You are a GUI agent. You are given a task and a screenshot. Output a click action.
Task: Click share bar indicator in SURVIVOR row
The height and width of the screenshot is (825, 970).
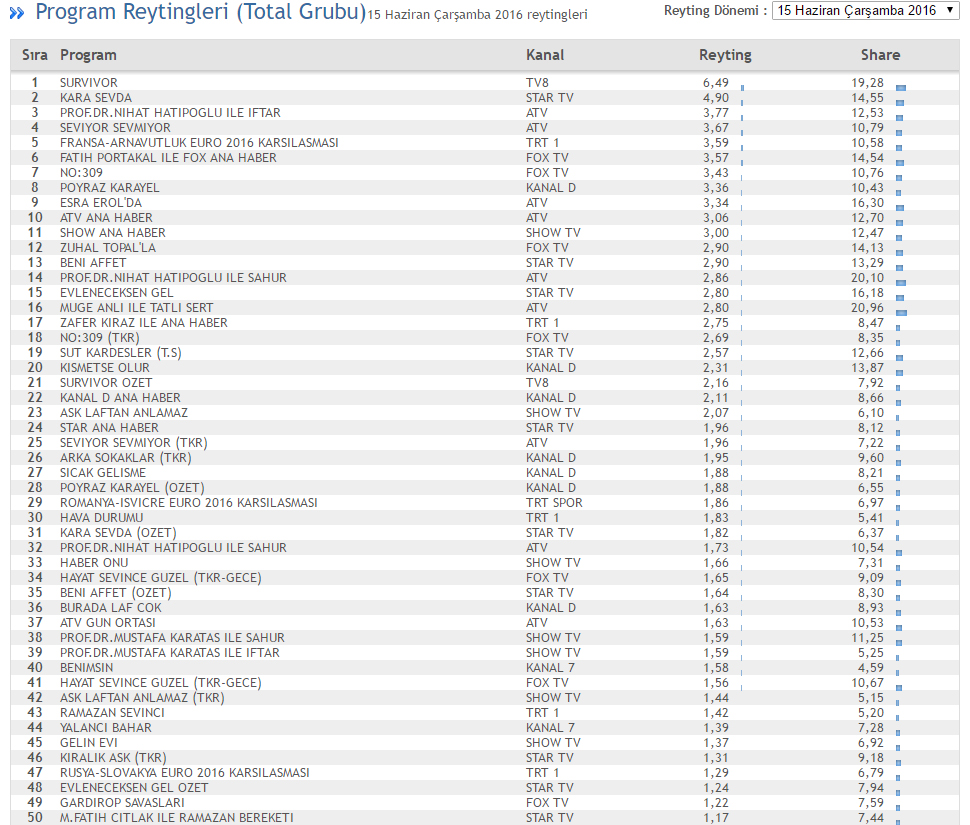(901, 88)
